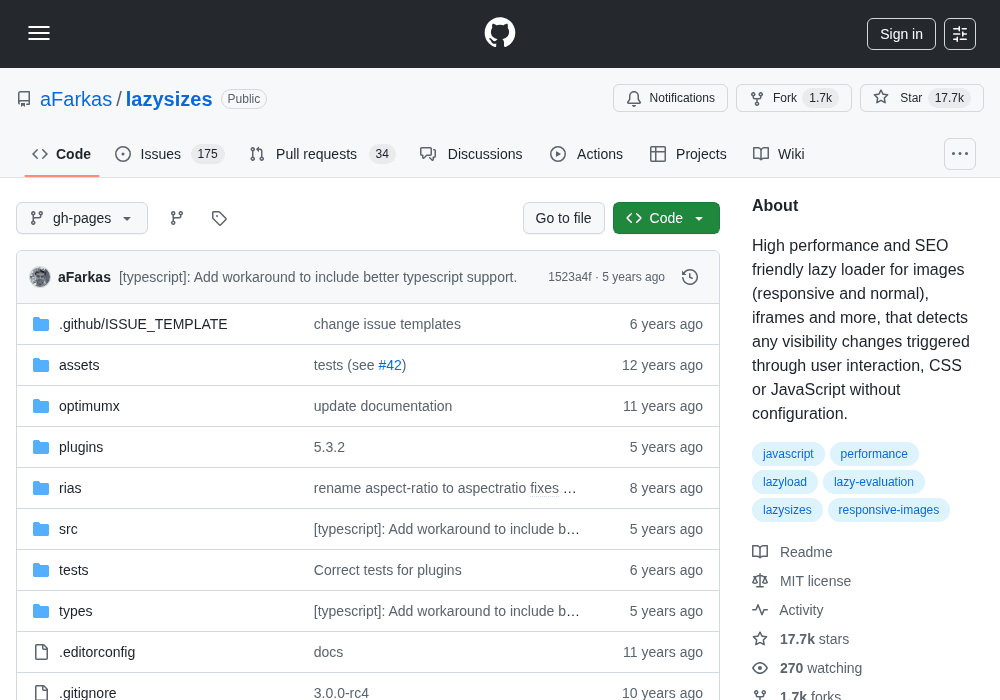Expand the additional navigation options ellipsis
This screenshot has height=700, width=1000.
(x=960, y=154)
